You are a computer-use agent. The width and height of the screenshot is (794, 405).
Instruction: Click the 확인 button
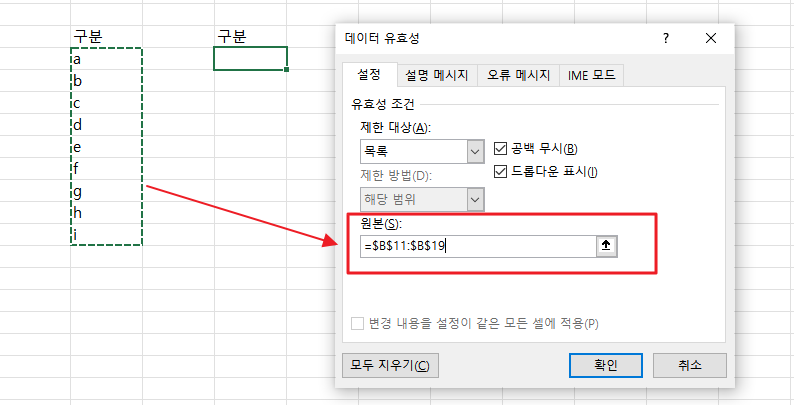click(x=606, y=366)
